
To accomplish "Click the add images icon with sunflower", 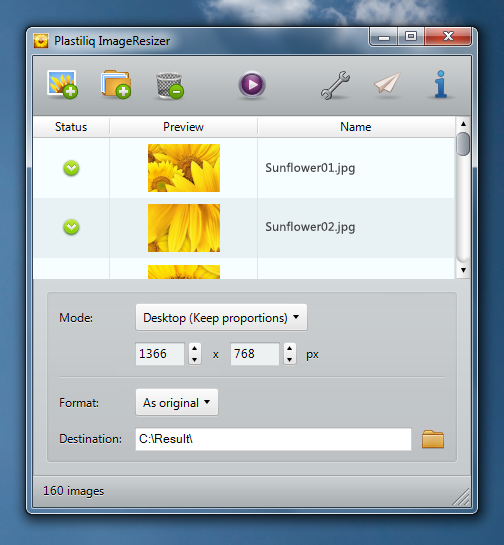I will 63,85.
